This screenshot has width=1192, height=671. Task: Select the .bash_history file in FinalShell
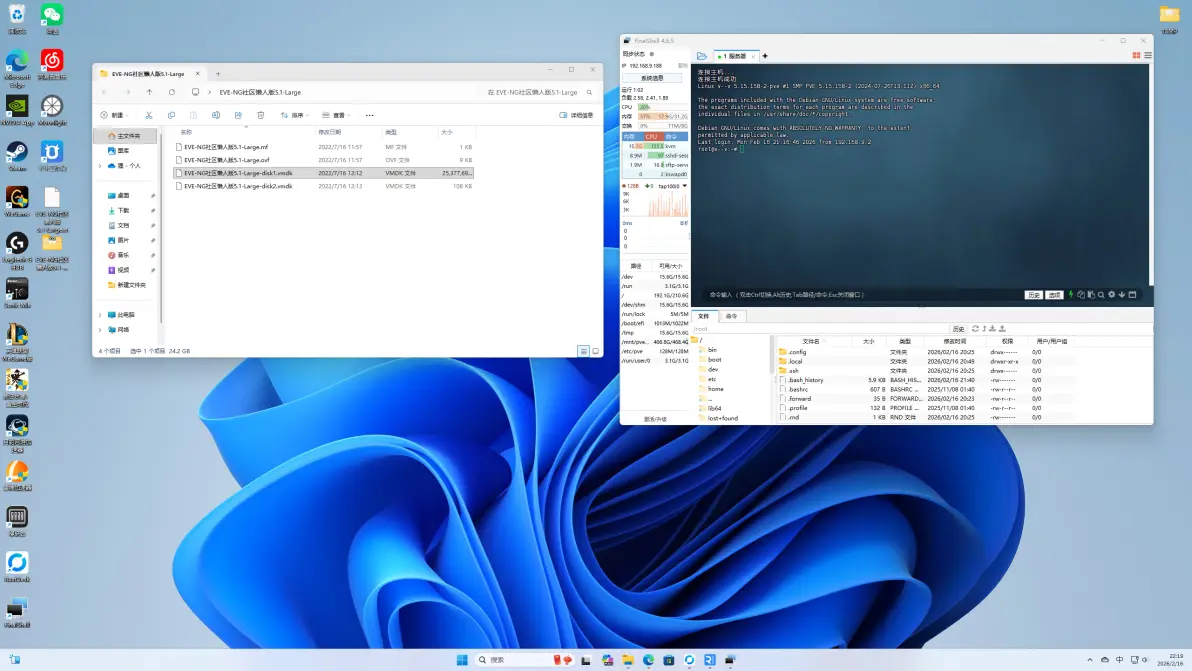pyautogui.click(x=806, y=380)
